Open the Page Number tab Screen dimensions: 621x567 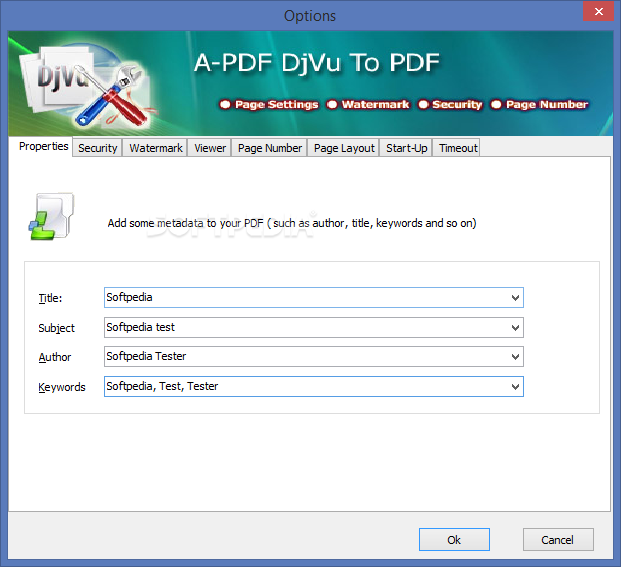(x=270, y=148)
